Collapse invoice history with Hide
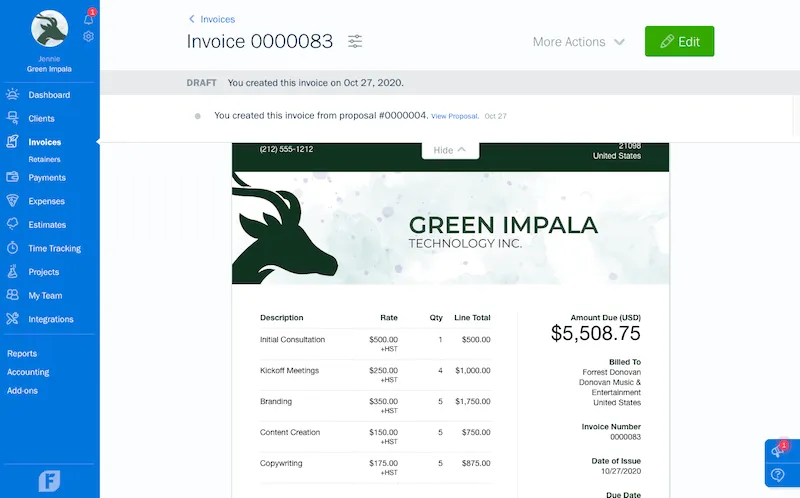800x498 pixels. click(449, 150)
